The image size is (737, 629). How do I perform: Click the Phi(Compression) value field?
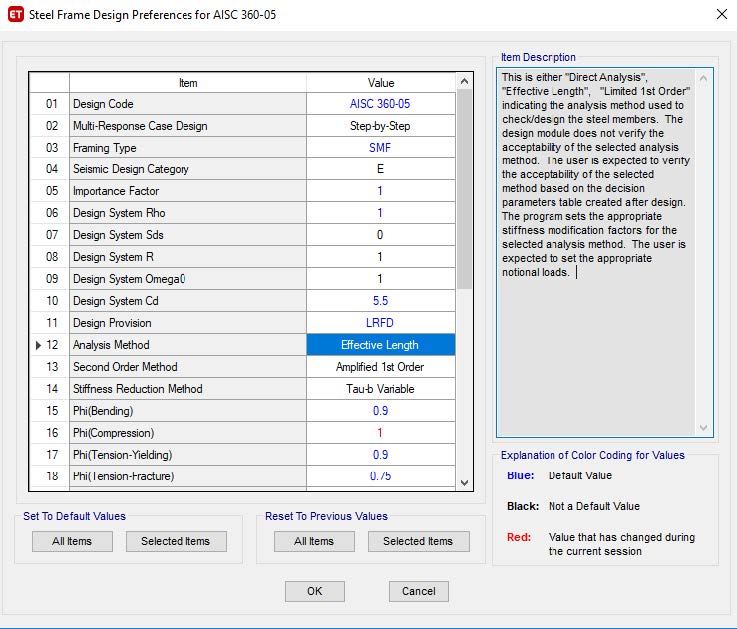(x=380, y=432)
